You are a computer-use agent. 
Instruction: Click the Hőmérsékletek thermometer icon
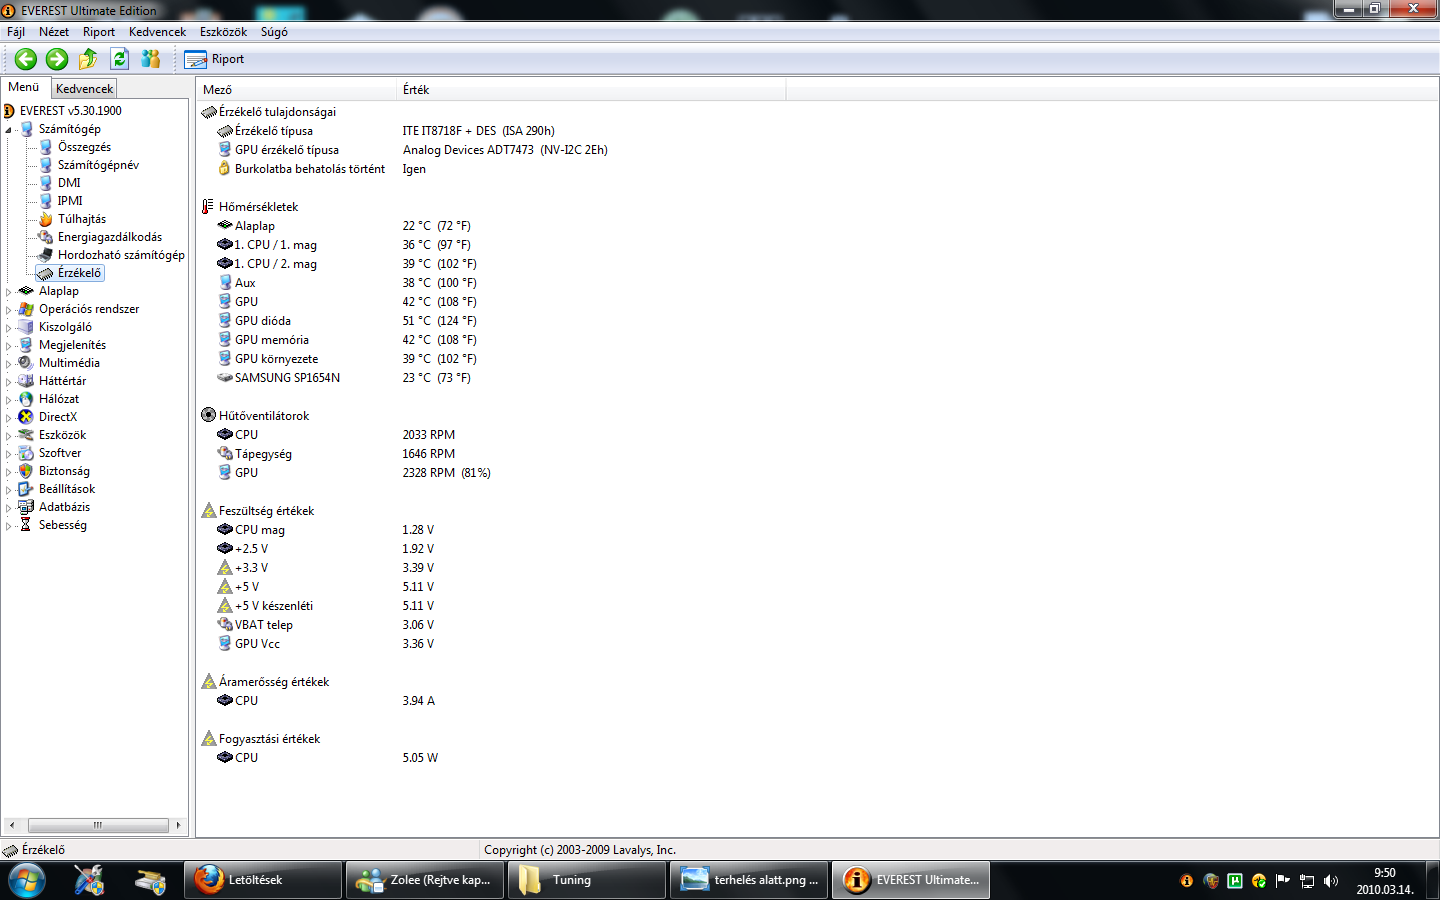[208, 207]
